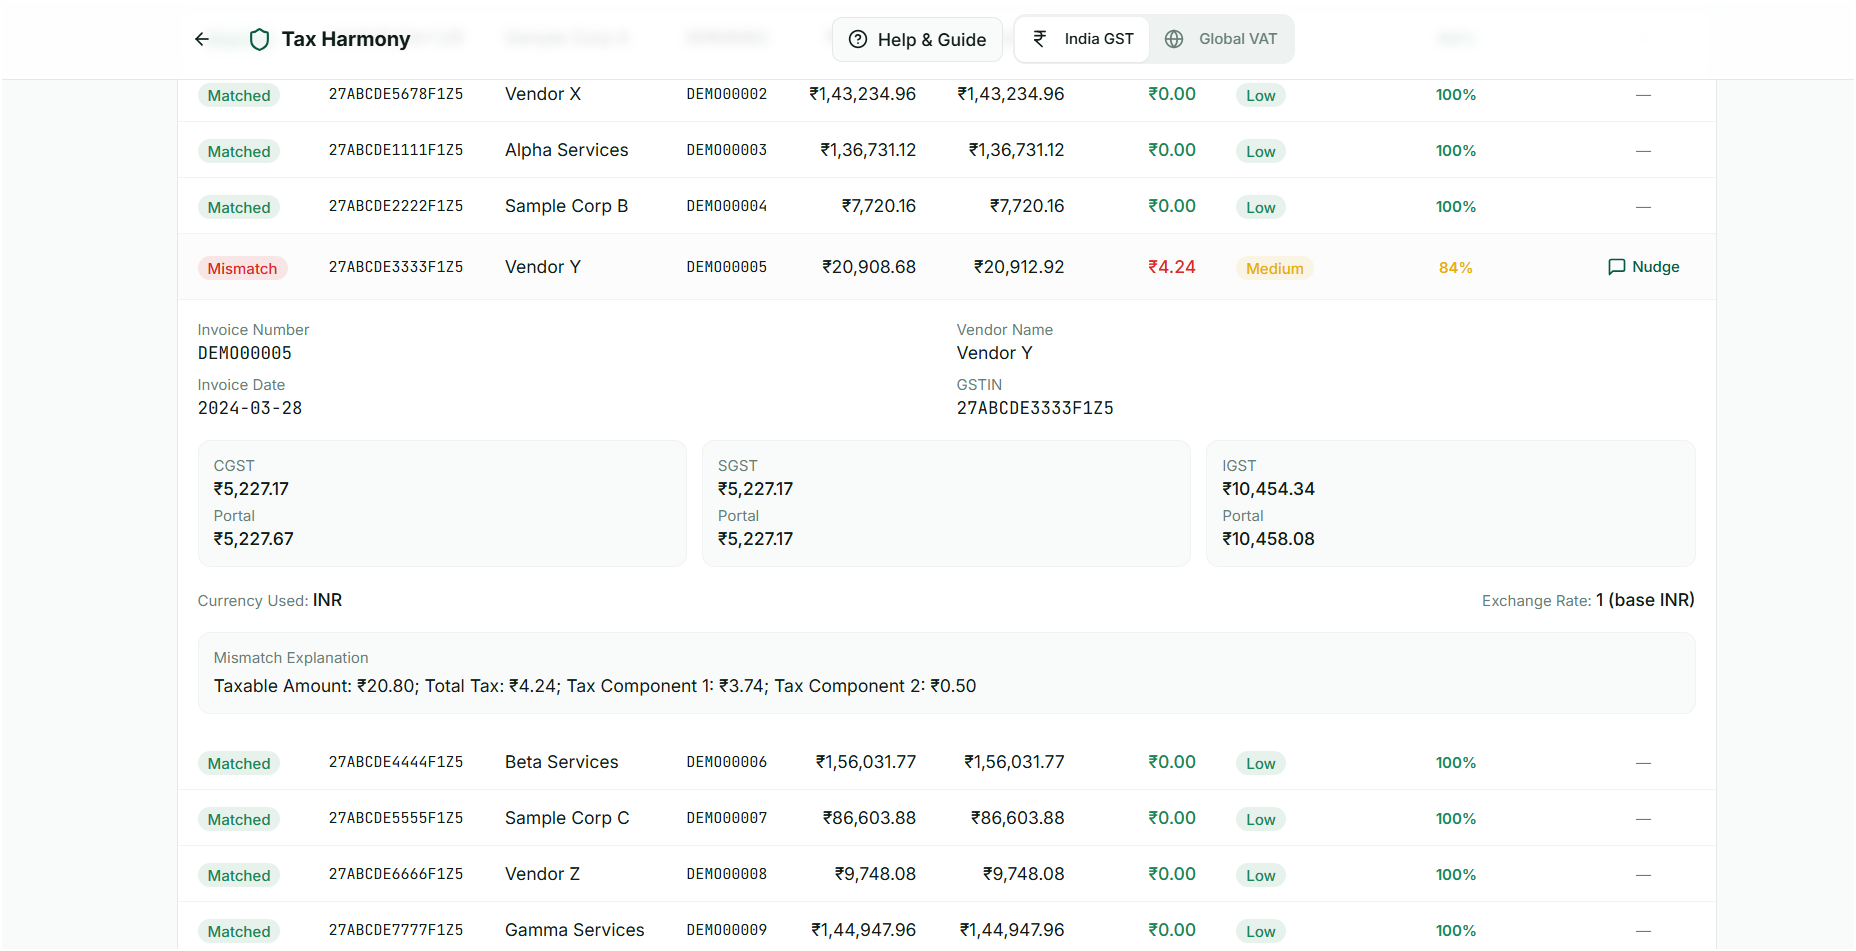Click the Tax Harmony title
Image resolution: width=1856 pixels, height=951 pixels.
(x=346, y=39)
